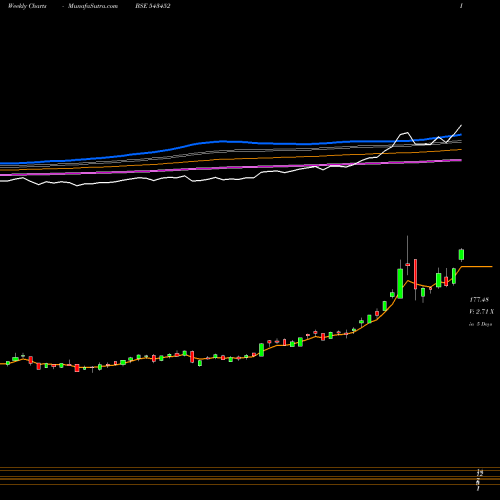This screenshot has width=500, height=500.
Task: Click the "MunafaSutra.com" label
Action: (93, 6)
